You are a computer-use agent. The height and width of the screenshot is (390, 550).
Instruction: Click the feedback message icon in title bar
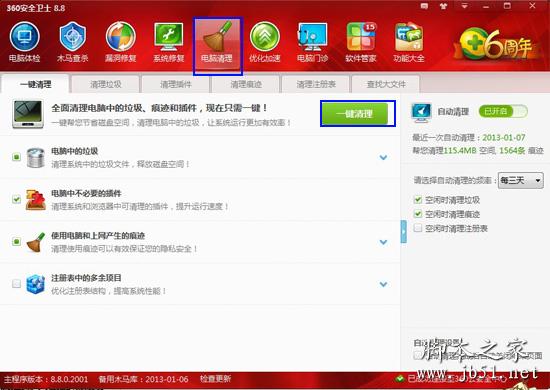click(x=424, y=6)
